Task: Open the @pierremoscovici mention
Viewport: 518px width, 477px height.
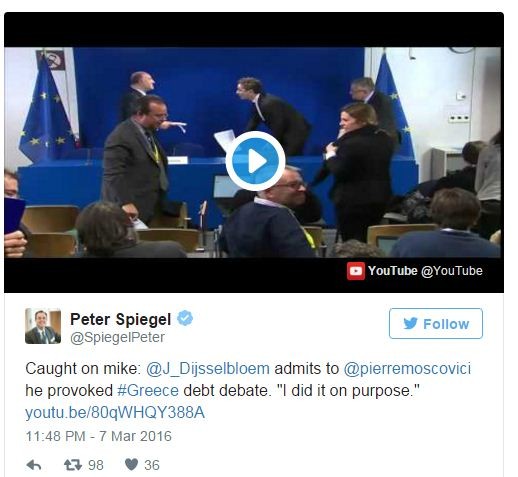Action: [407, 369]
